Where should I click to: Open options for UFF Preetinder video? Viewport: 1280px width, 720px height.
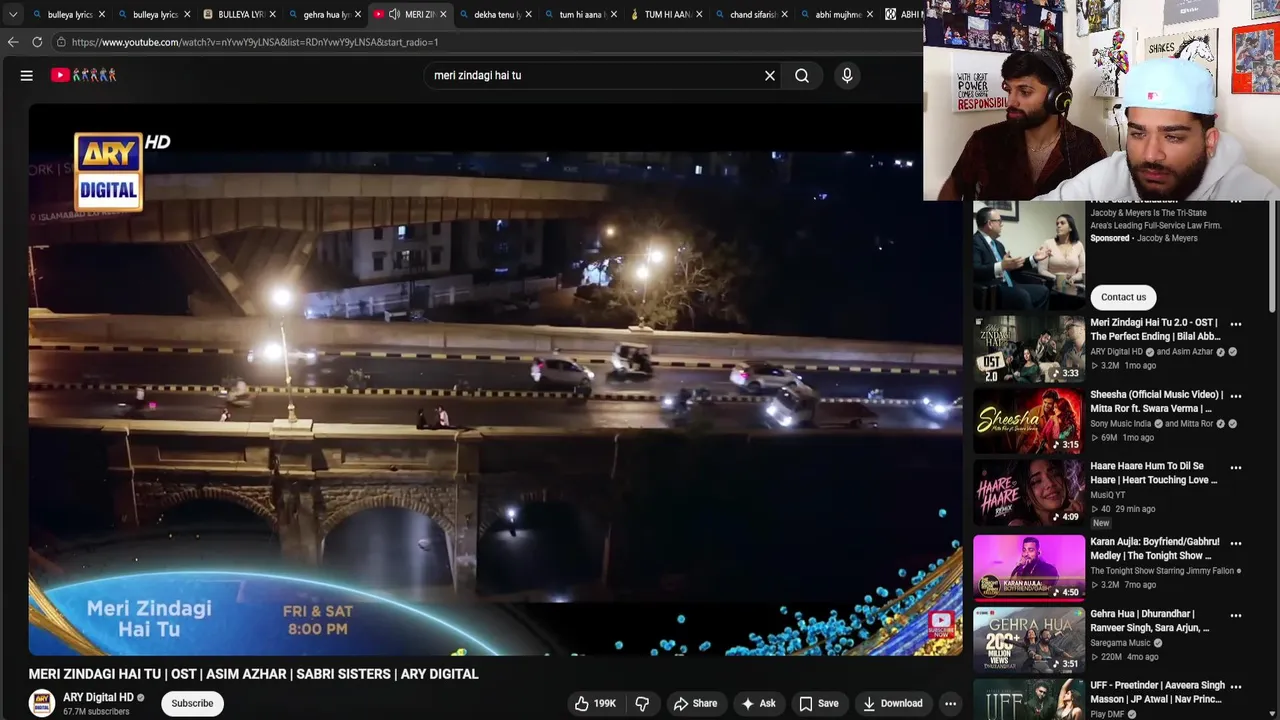1236,687
